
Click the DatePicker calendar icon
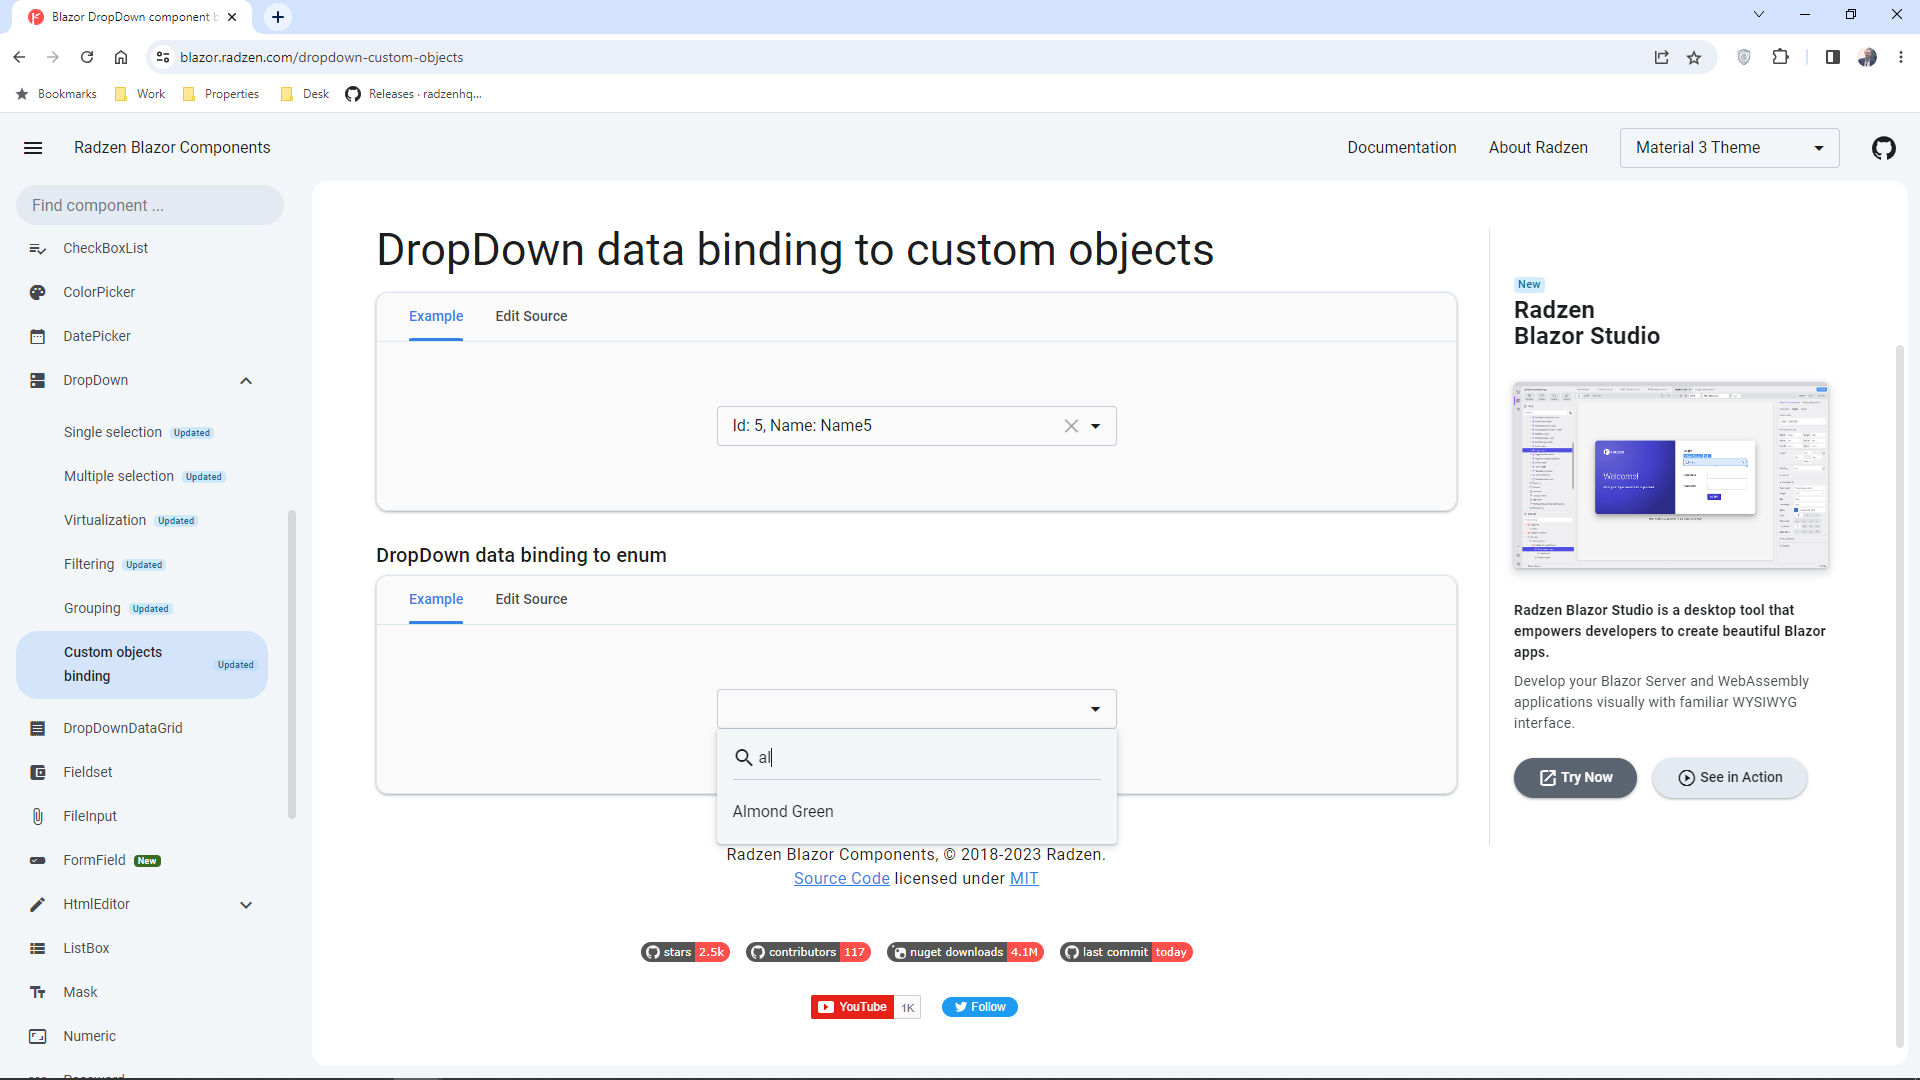[37, 336]
